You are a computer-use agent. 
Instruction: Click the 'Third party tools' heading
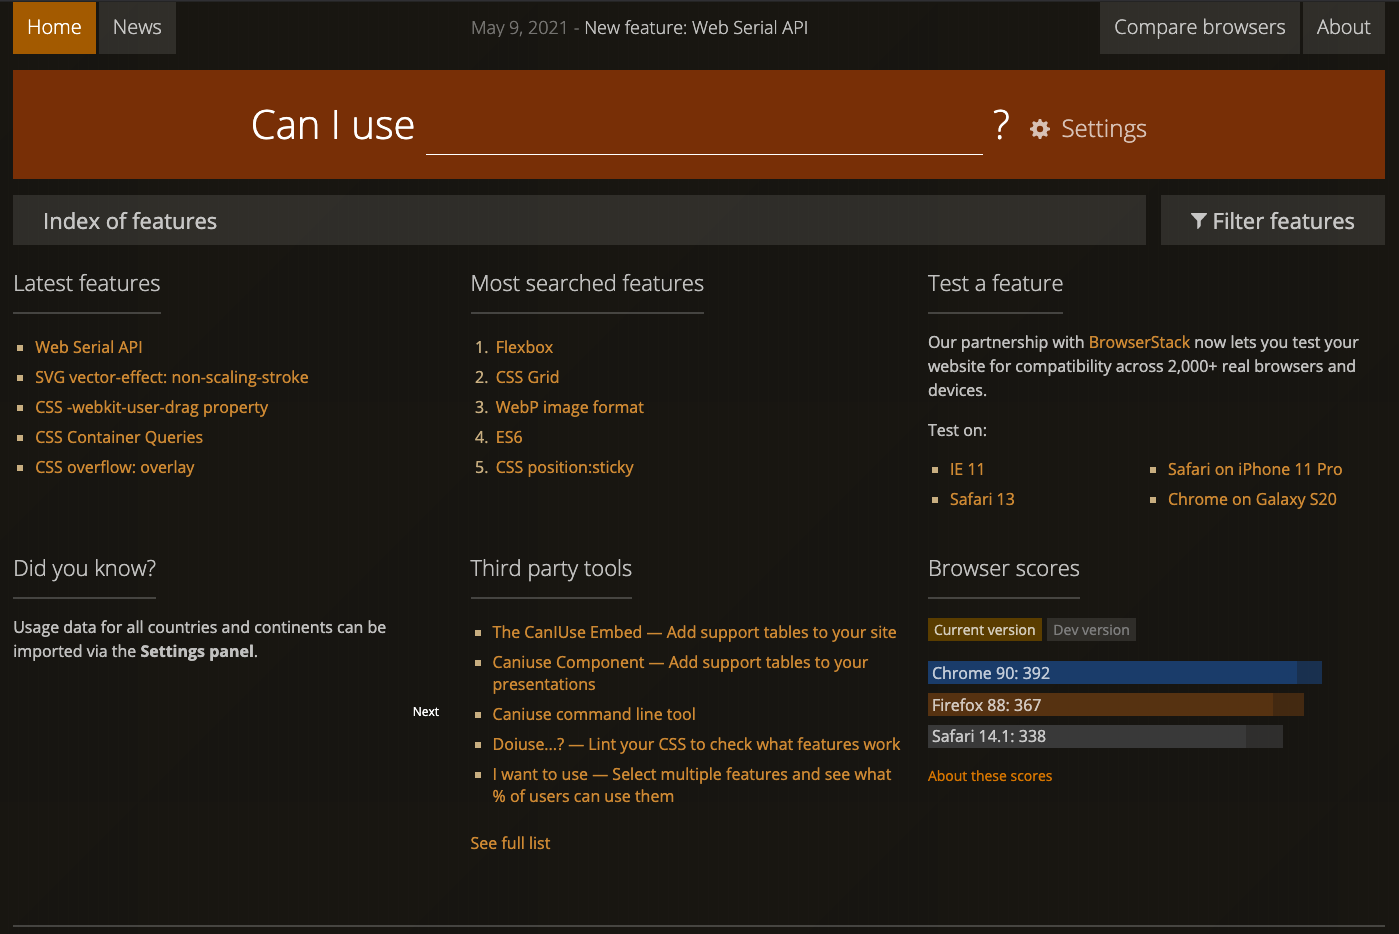point(551,568)
